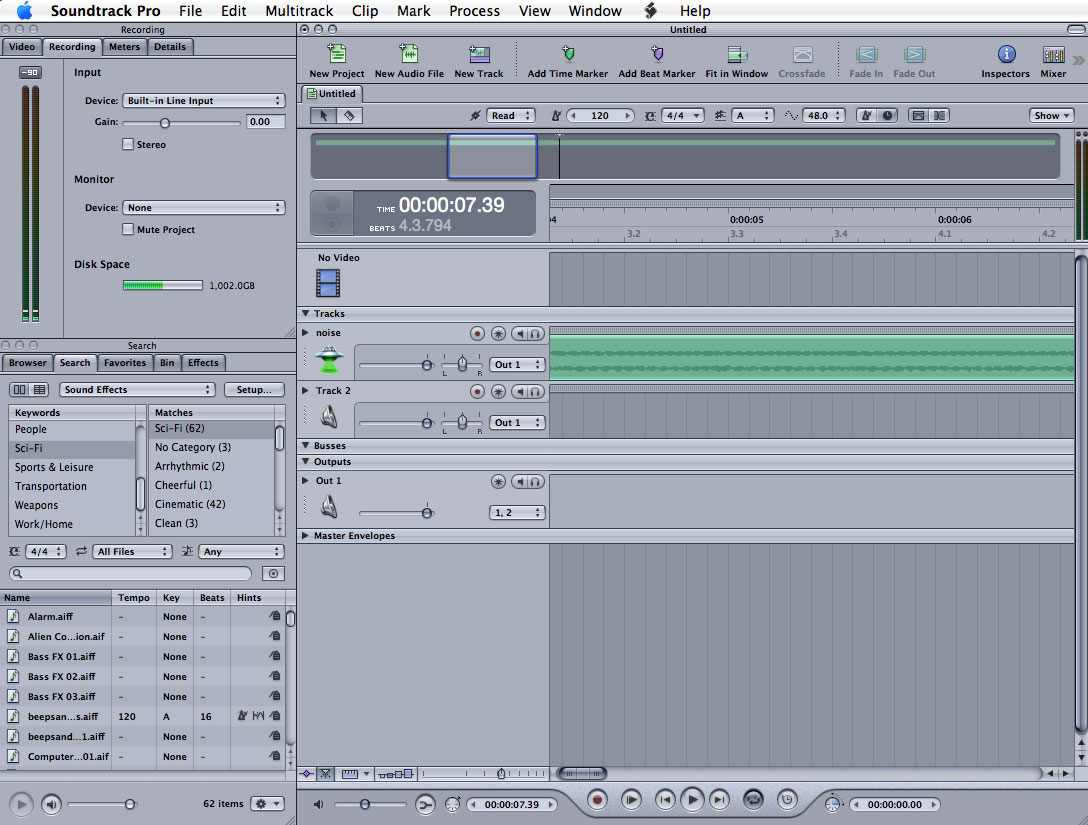Solo the noise track
The width and height of the screenshot is (1088, 825).
click(x=535, y=334)
